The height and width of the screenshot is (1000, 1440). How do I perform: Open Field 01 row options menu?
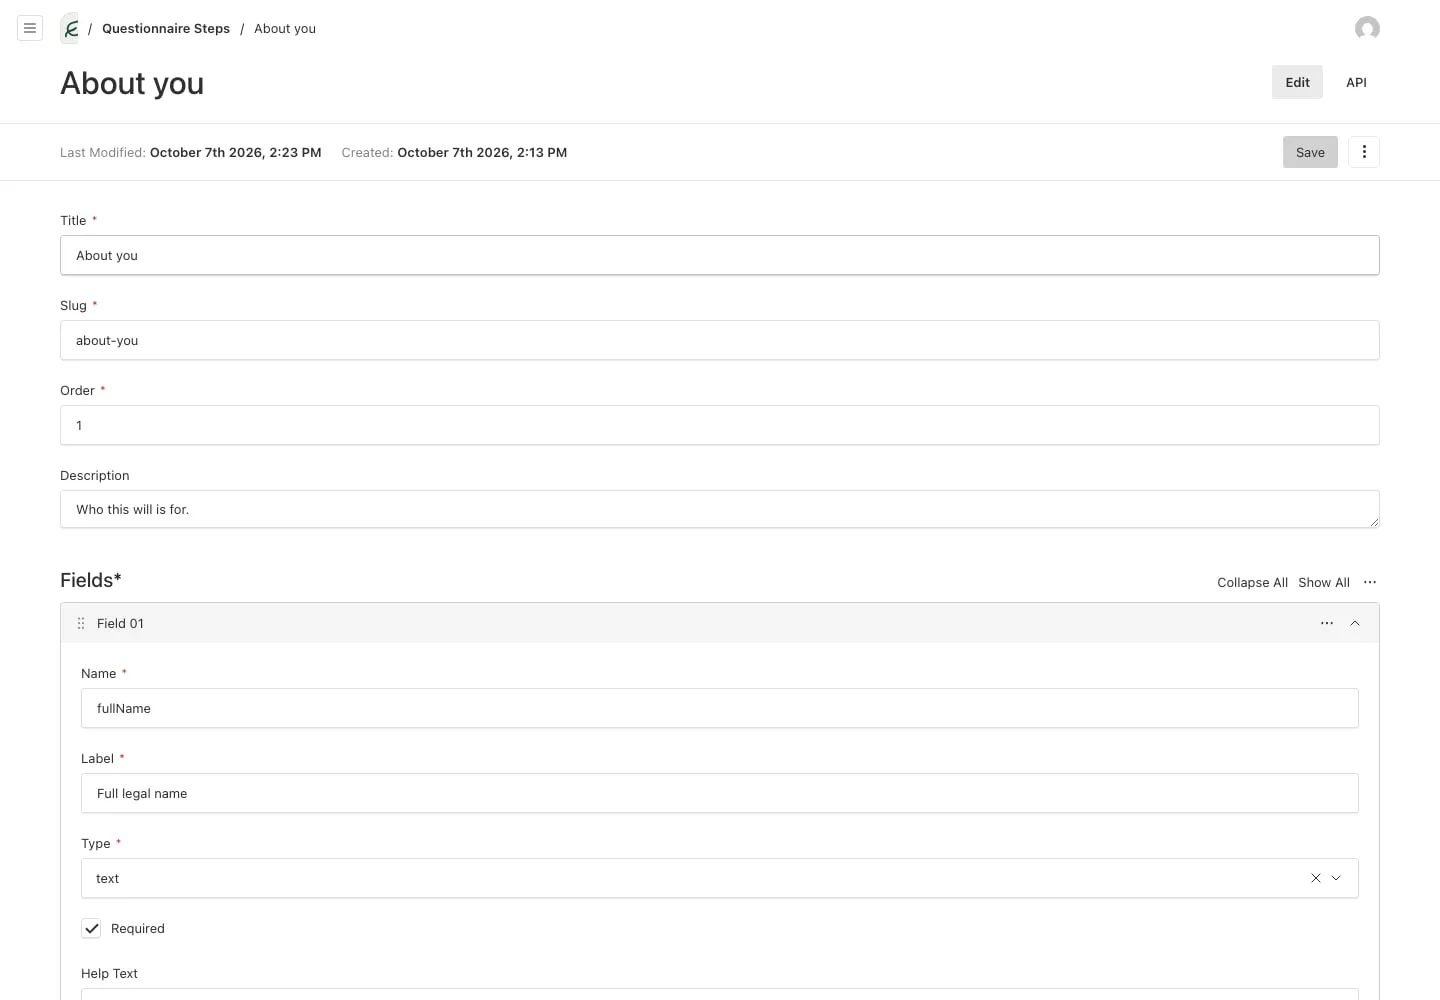[1327, 623]
